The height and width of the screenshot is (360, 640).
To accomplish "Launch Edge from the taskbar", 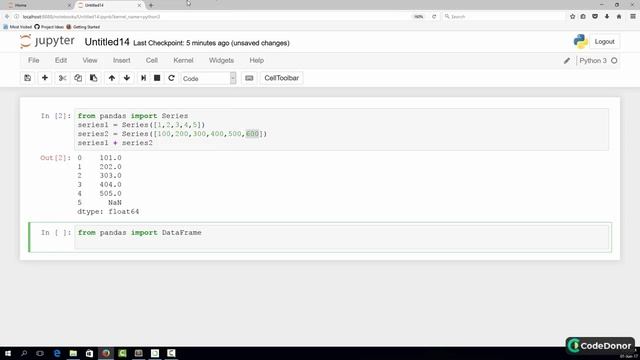I will coord(57,353).
